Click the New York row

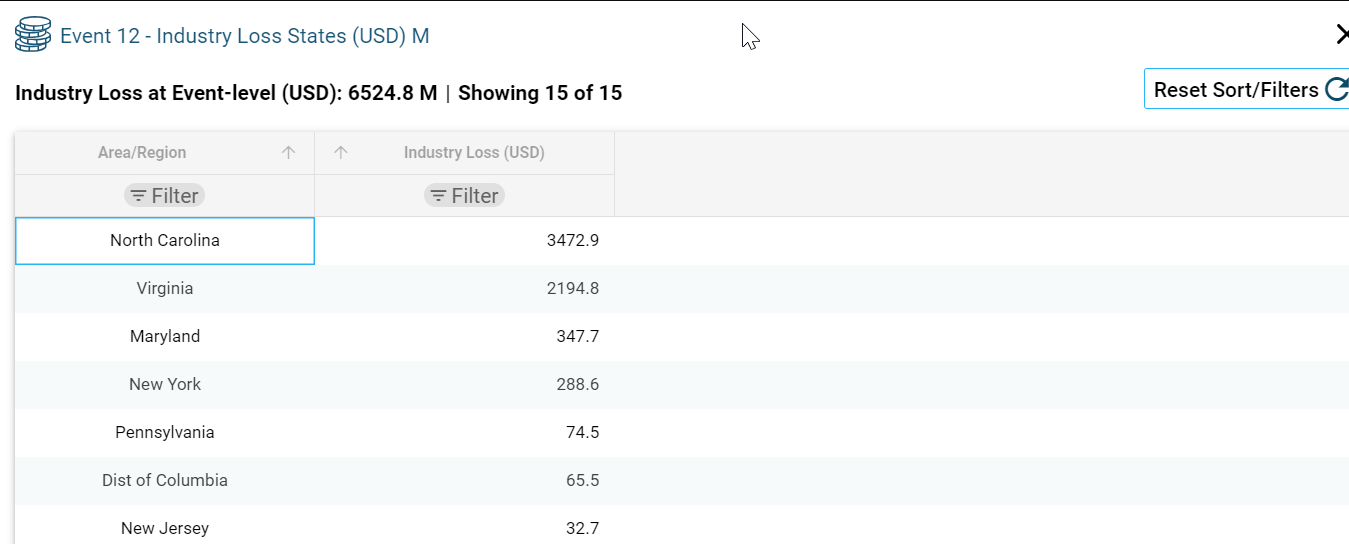pos(165,385)
